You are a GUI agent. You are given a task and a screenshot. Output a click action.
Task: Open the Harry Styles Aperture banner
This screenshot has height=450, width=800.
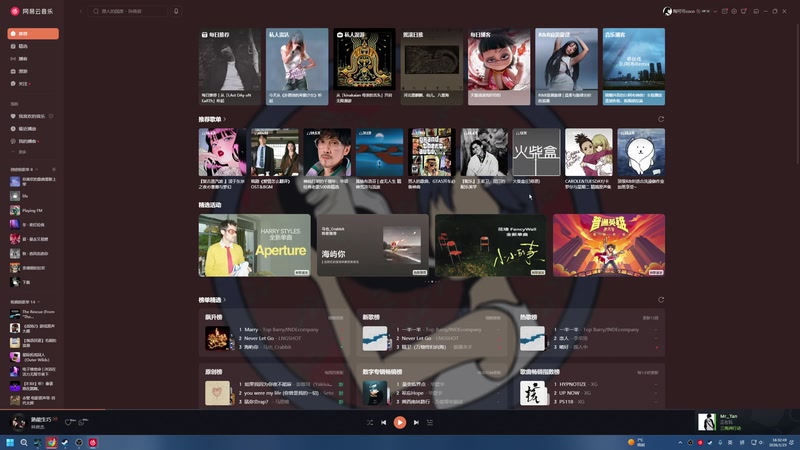254,245
